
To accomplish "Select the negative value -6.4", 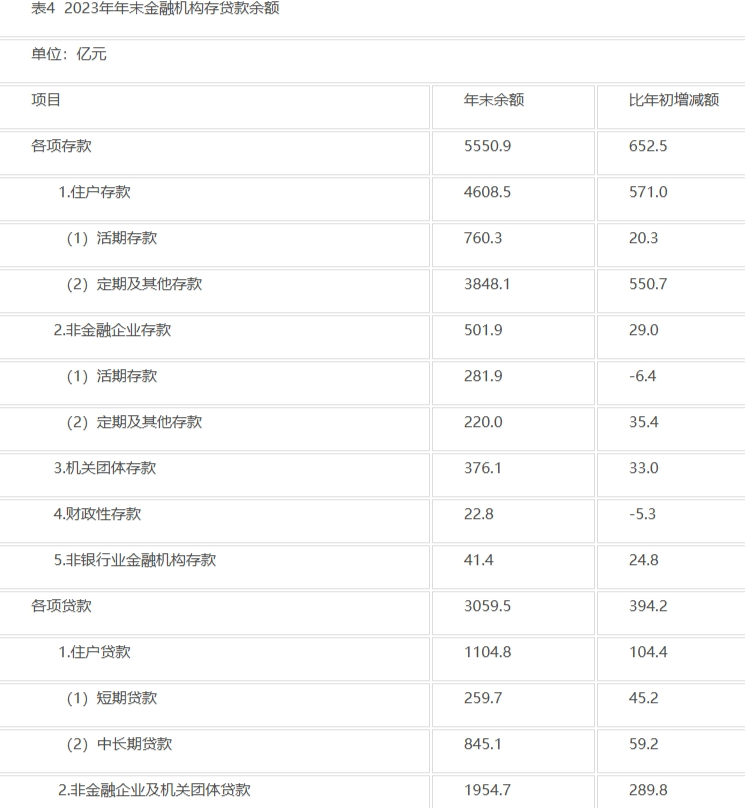I will 642,376.
